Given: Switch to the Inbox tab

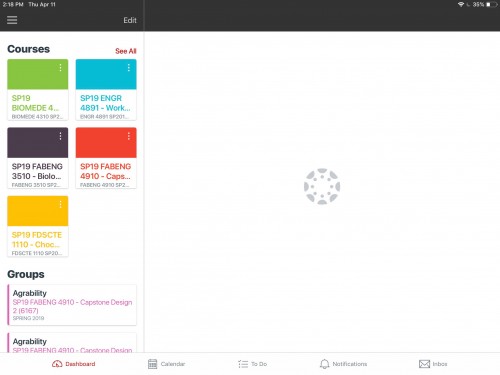Looking at the screenshot, I should (x=433, y=364).
